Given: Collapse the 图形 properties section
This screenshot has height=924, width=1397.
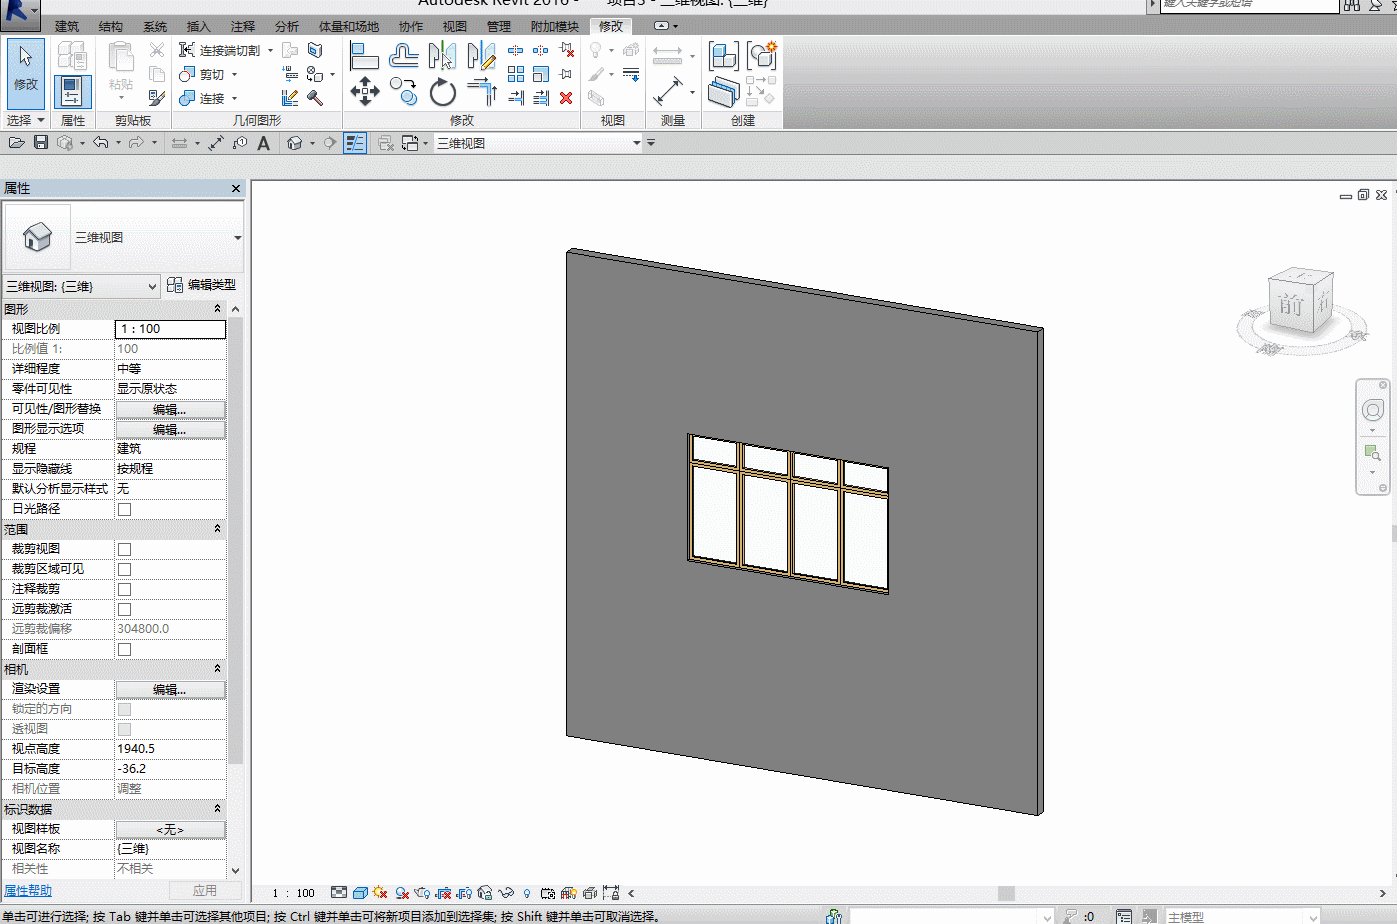Looking at the screenshot, I should (217, 309).
